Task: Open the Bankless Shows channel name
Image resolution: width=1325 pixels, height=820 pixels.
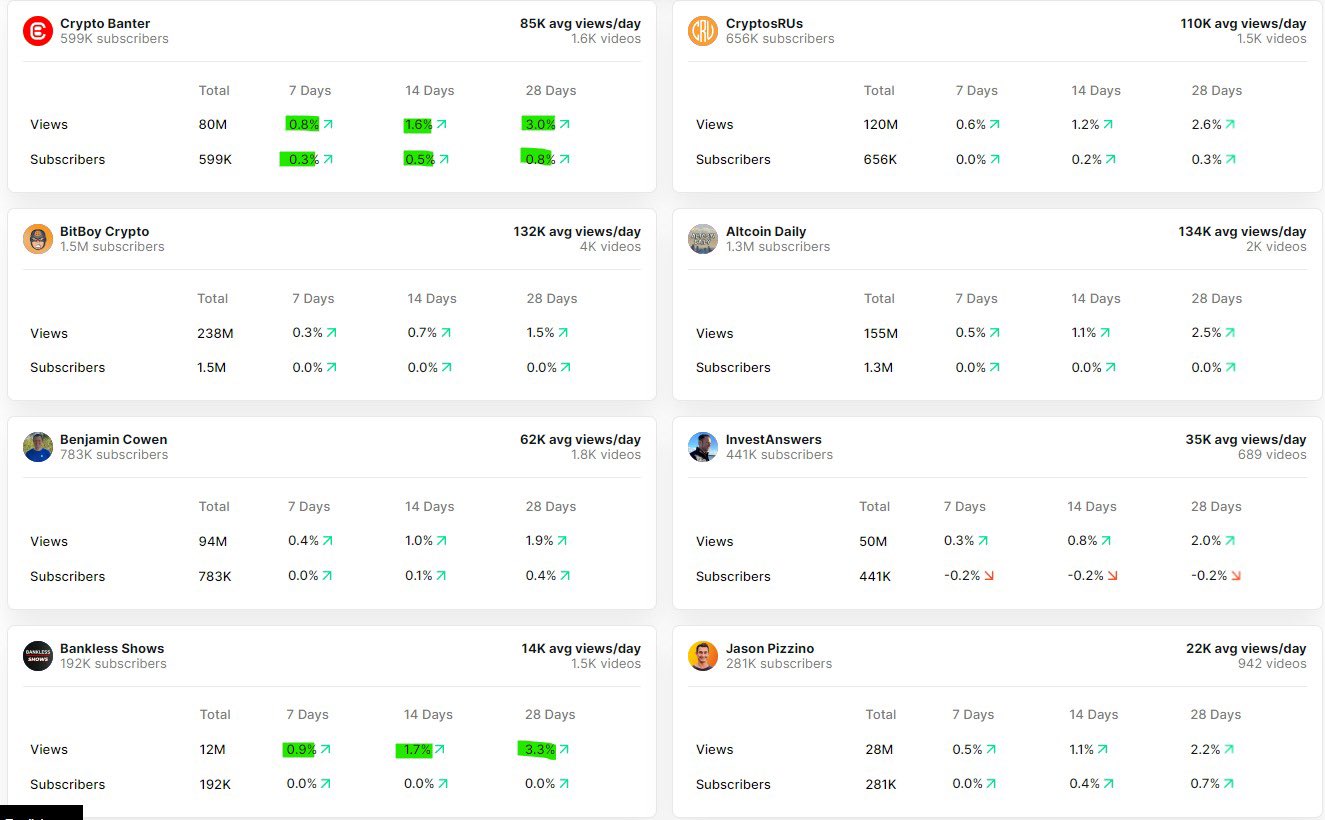Action: point(112,649)
